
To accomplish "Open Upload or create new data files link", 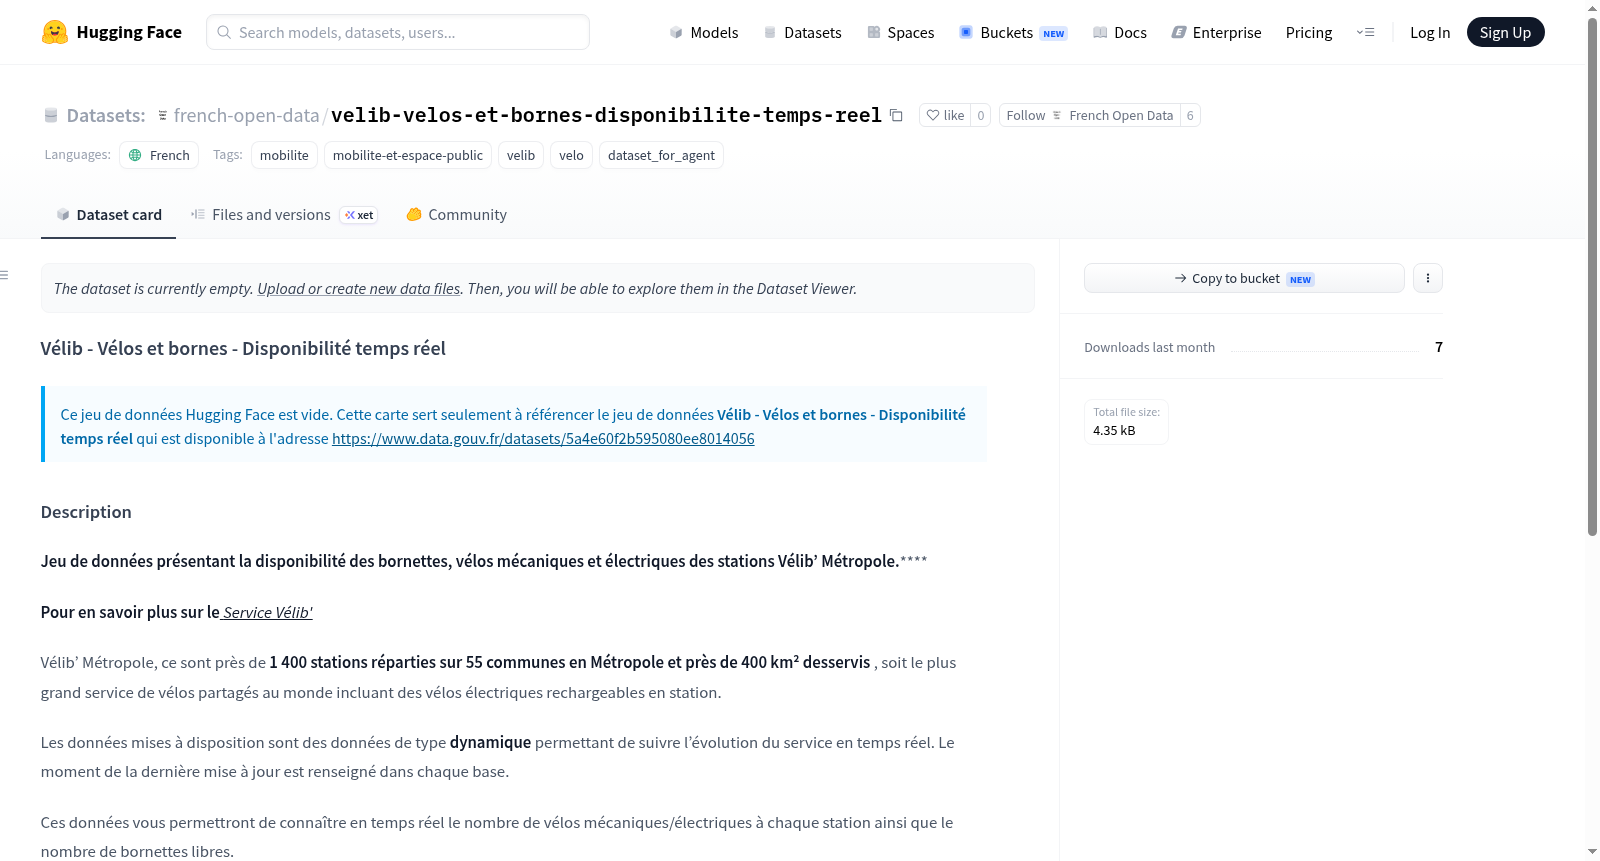I will coord(359,289).
